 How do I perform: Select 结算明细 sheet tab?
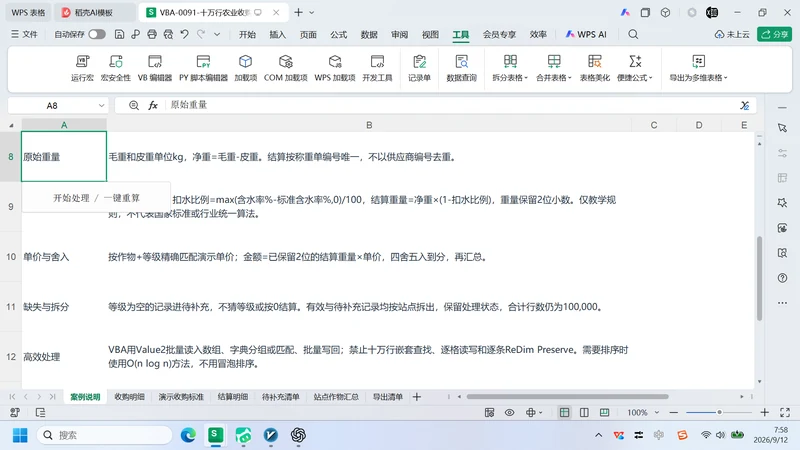pyautogui.click(x=233, y=396)
